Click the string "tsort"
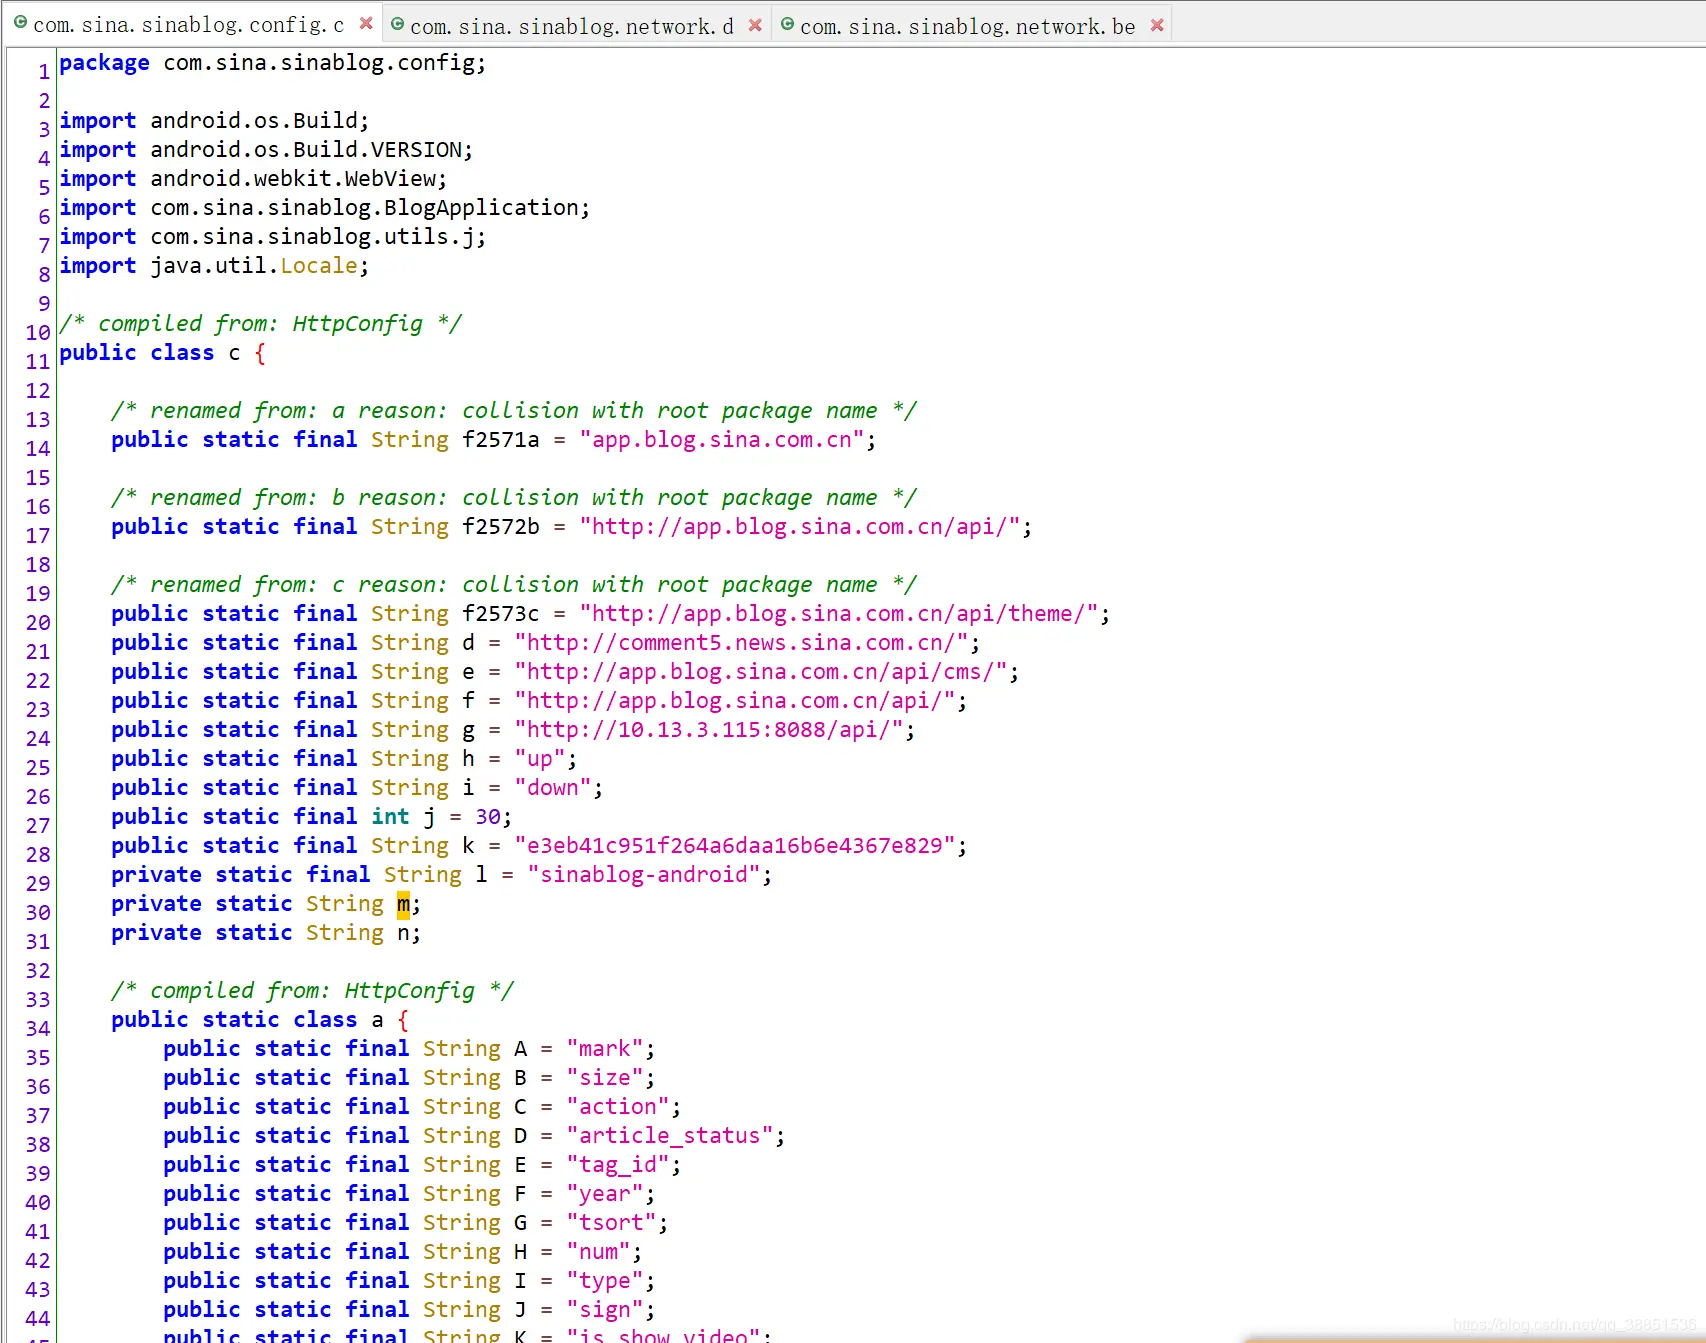Screen dimensions: 1706x1343 click(x=611, y=1223)
